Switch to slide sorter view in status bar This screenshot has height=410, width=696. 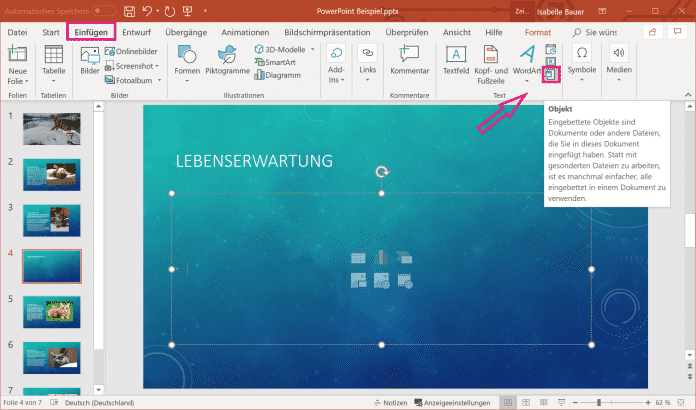[x=528, y=403]
